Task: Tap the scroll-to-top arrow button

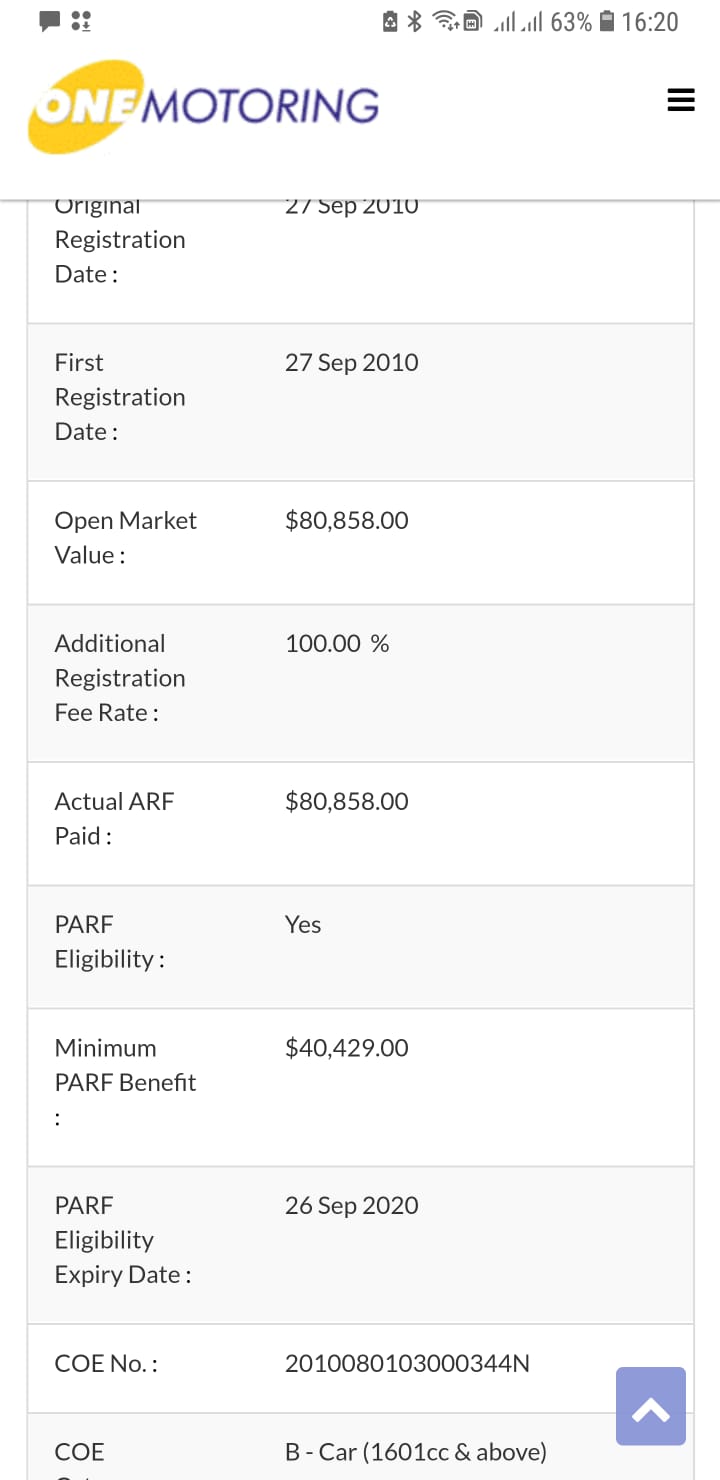Action: click(651, 1406)
